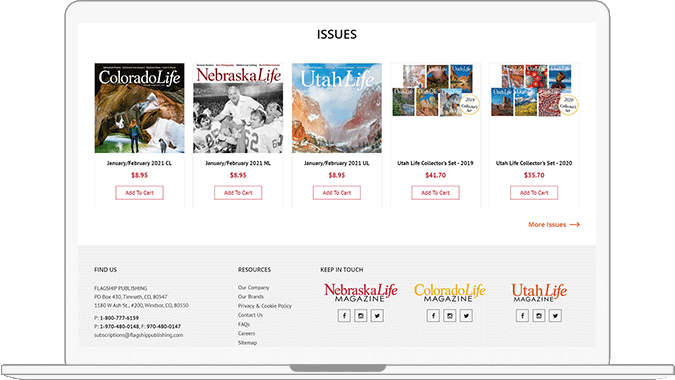The height and width of the screenshot is (380, 675).
Task: Click Utah Life Collector's Set - 2020 title
Action: pos(534,163)
